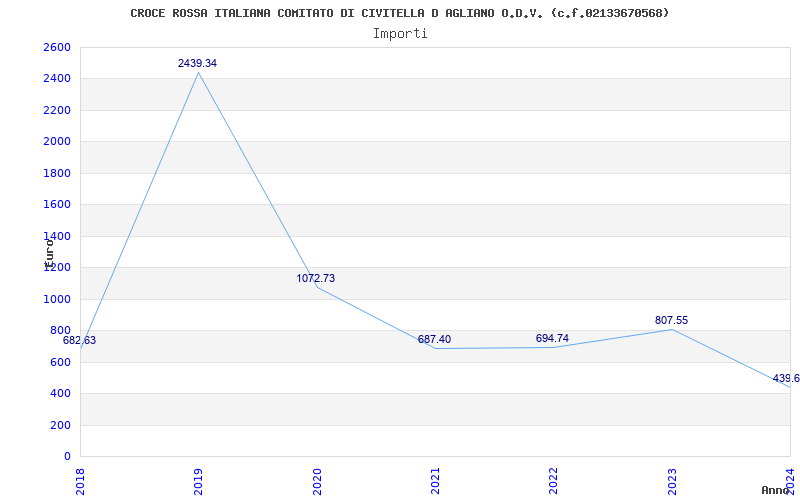Click the 682.63 data label
800x500 pixels.
(79, 340)
